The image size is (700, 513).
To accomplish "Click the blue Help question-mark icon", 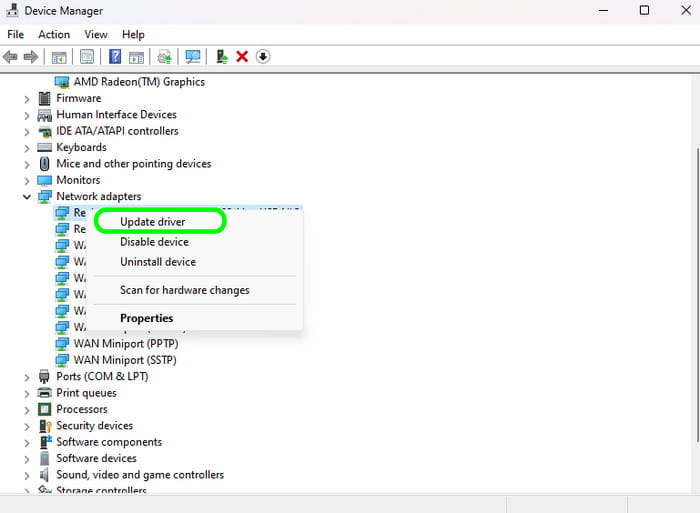I will (x=115, y=57).
